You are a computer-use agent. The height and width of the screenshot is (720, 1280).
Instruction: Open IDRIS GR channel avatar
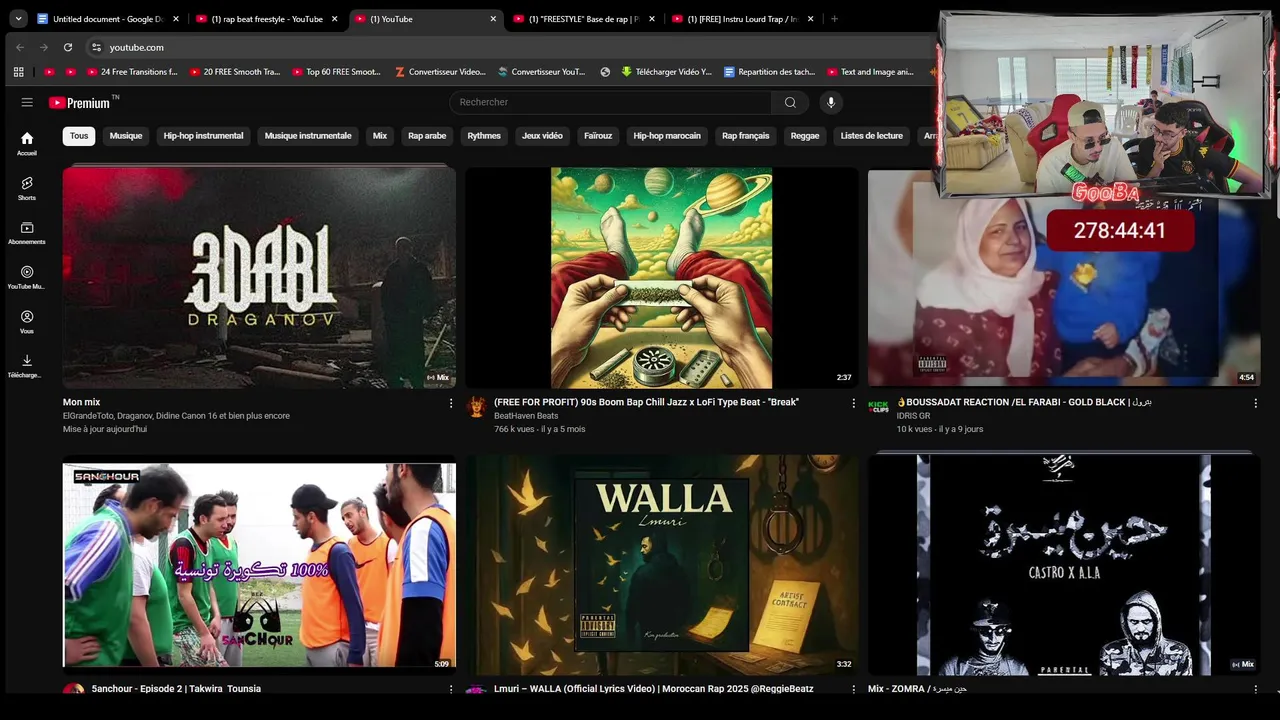click(x=878, y=407)
